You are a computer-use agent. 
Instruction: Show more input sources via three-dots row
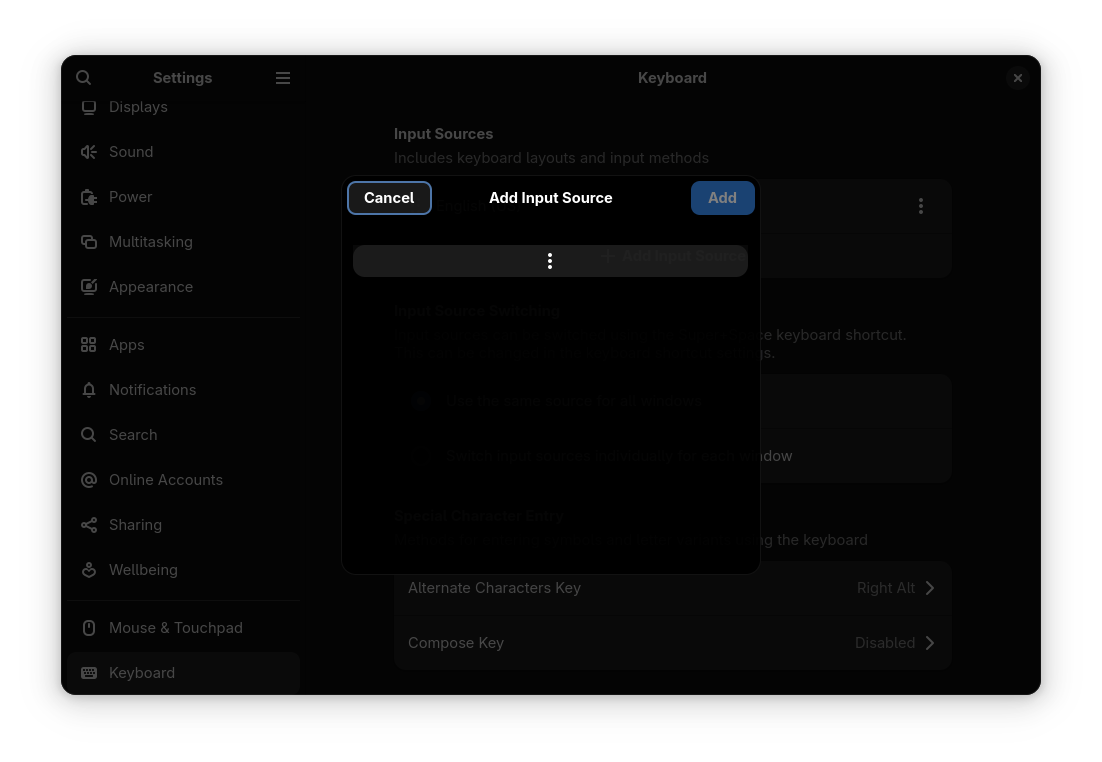(550, 261)
